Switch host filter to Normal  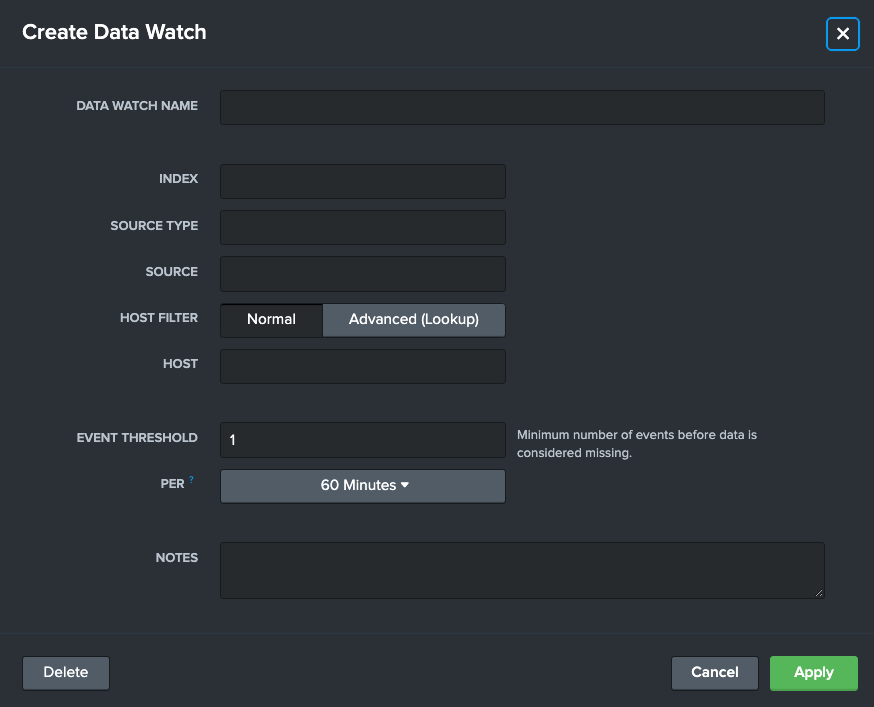click(x=271, y=320)
